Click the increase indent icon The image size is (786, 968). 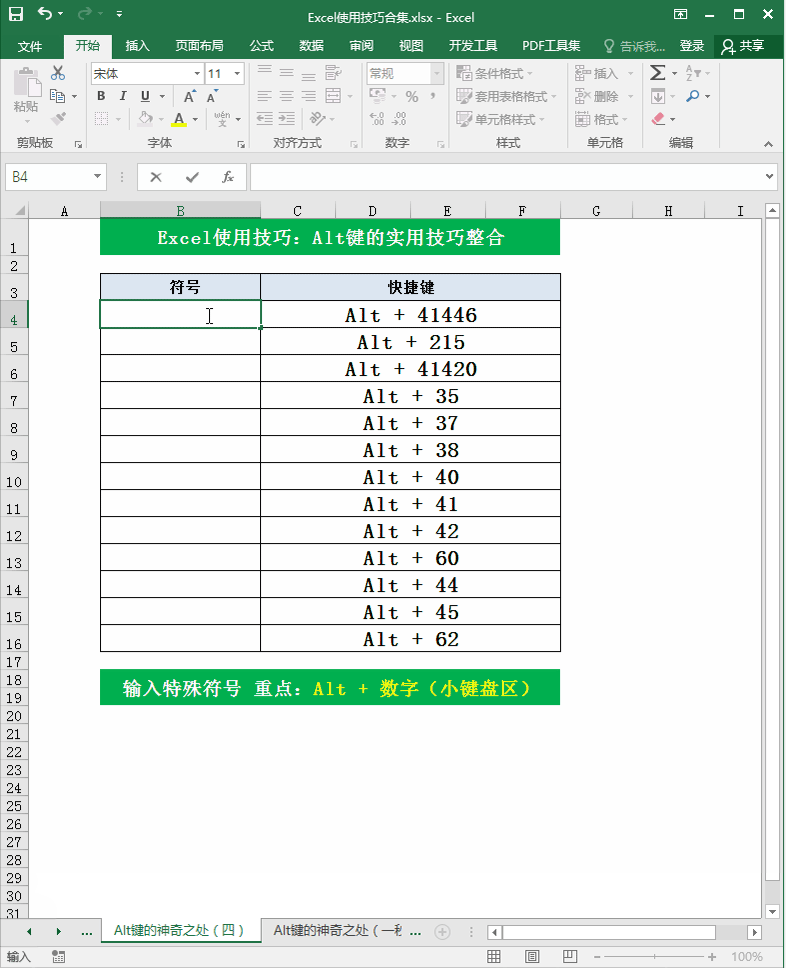286,119
